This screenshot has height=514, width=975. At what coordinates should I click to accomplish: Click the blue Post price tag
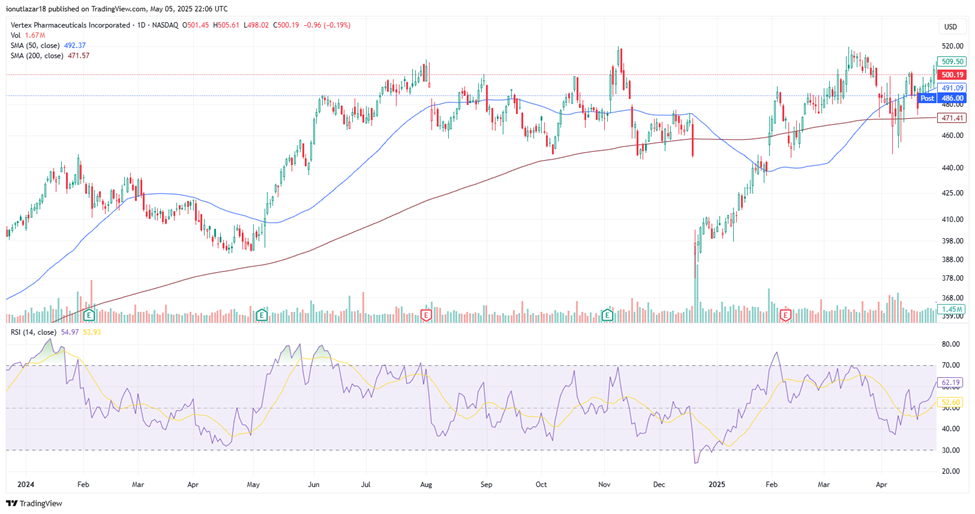(926, 98)
